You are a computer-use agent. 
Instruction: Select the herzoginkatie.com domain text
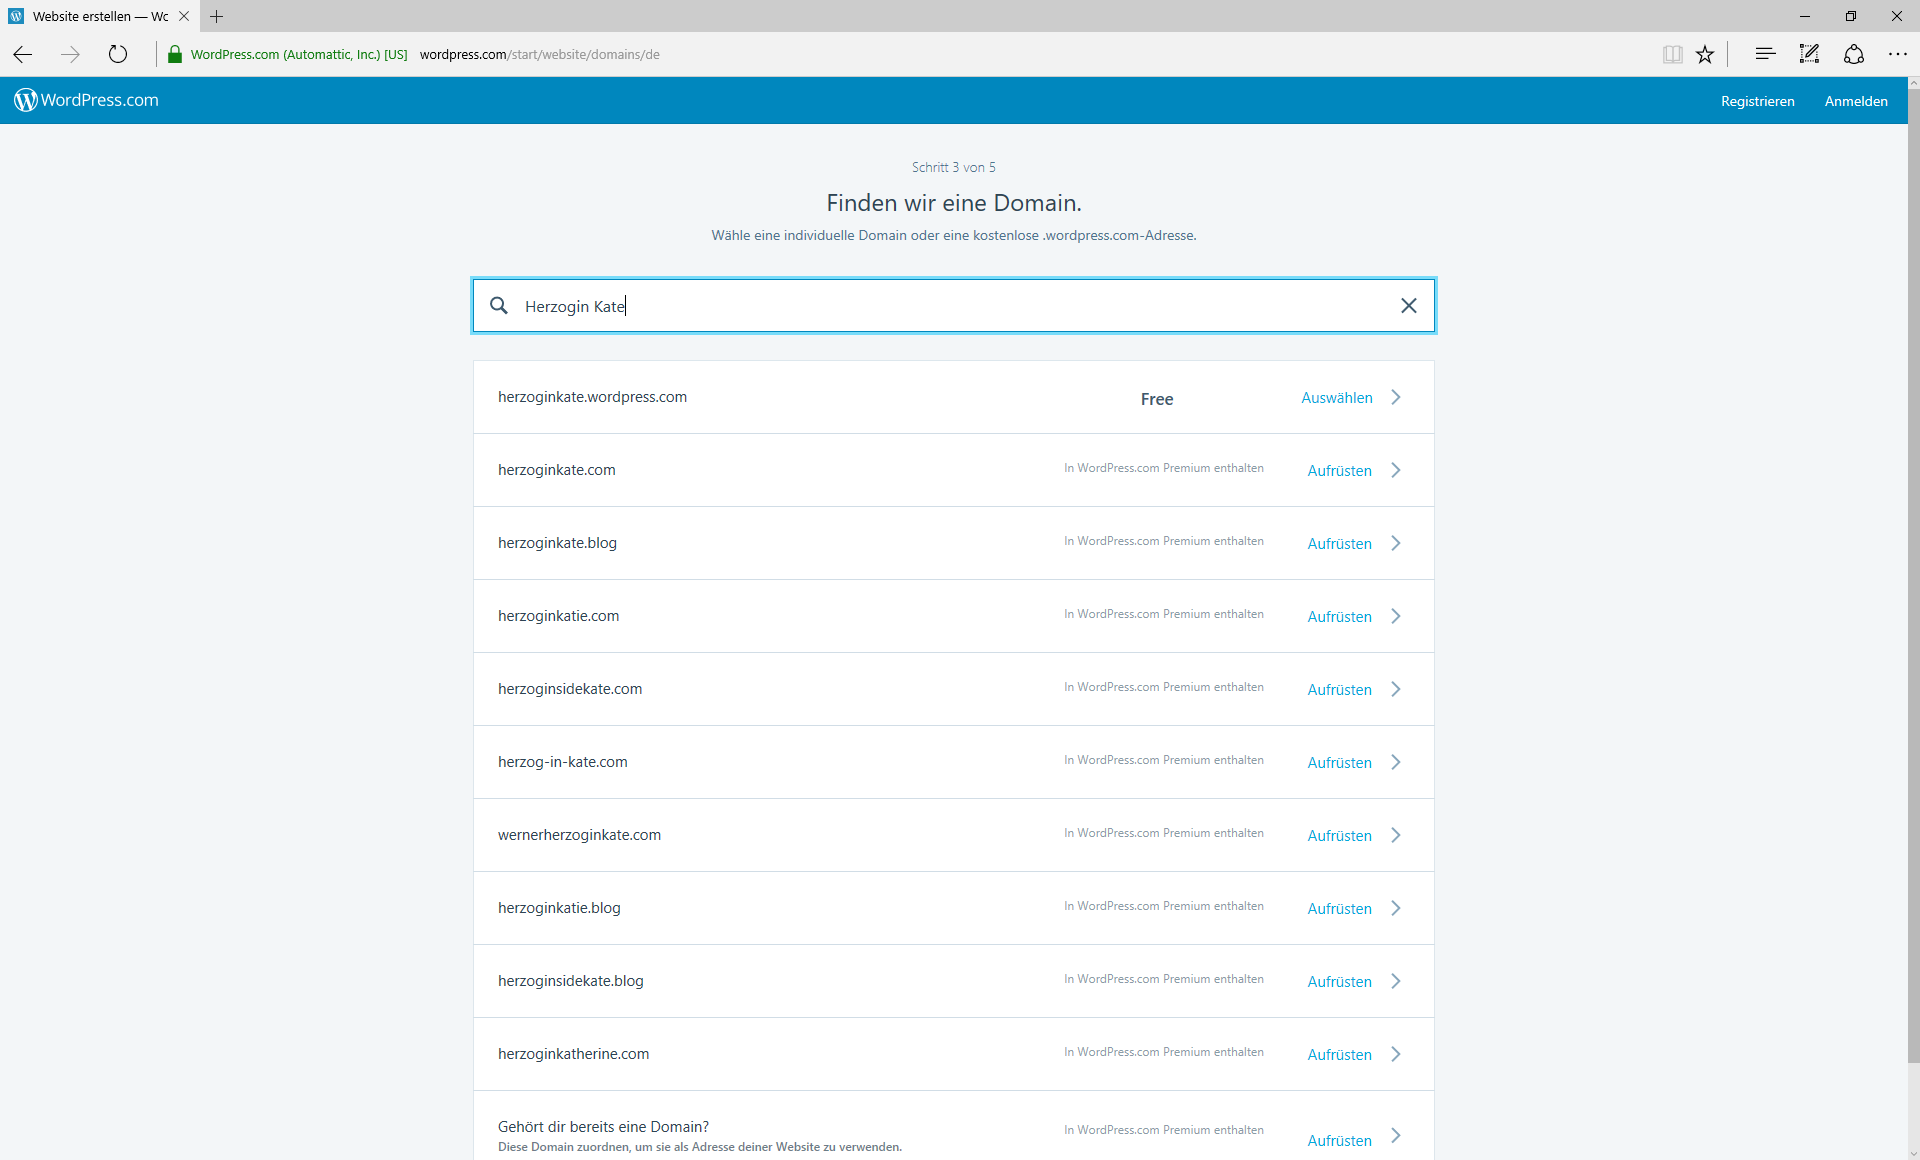(558, 616)
